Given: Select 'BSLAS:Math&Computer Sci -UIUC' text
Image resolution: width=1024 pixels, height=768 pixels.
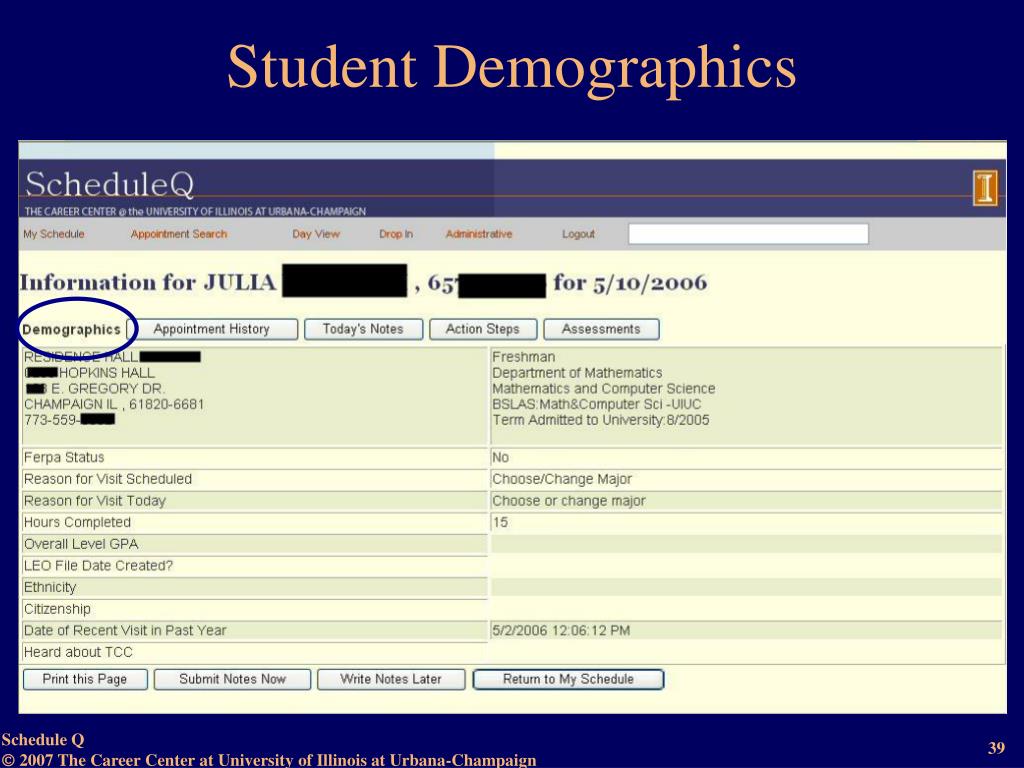Looking at the screenshot, I should (597, 404).
